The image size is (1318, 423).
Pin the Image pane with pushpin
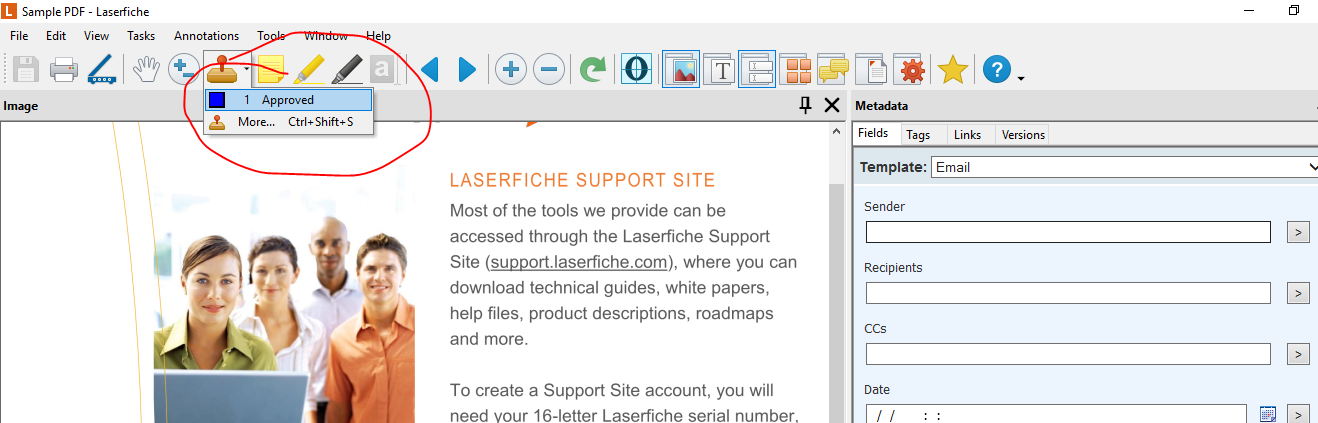click(805, 105)
